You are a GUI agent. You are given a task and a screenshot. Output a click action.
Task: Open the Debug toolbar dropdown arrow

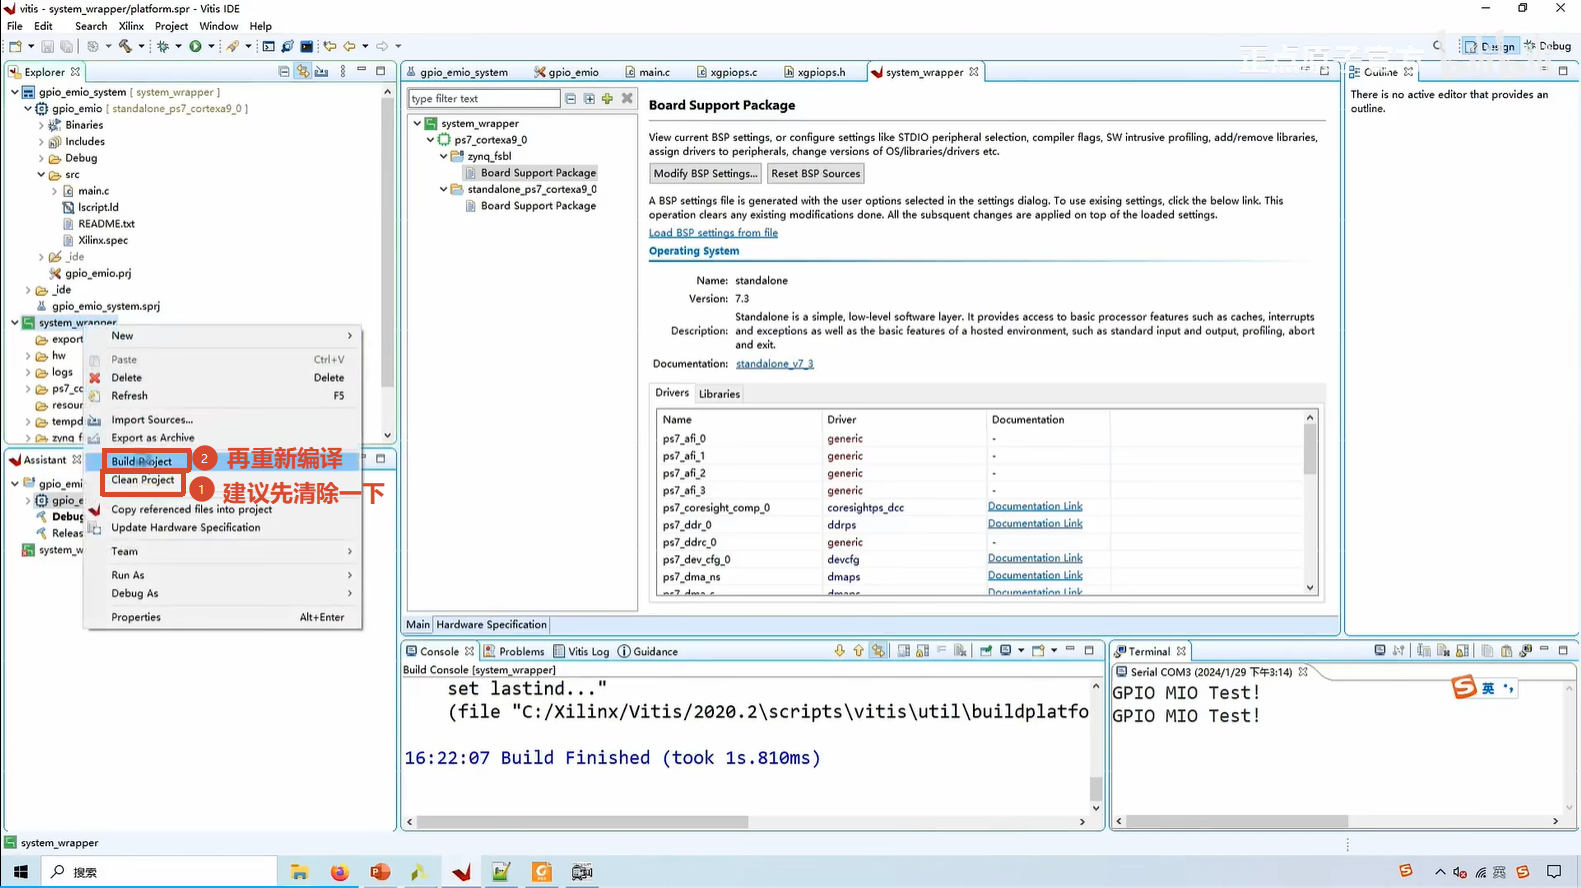(178, 46)
